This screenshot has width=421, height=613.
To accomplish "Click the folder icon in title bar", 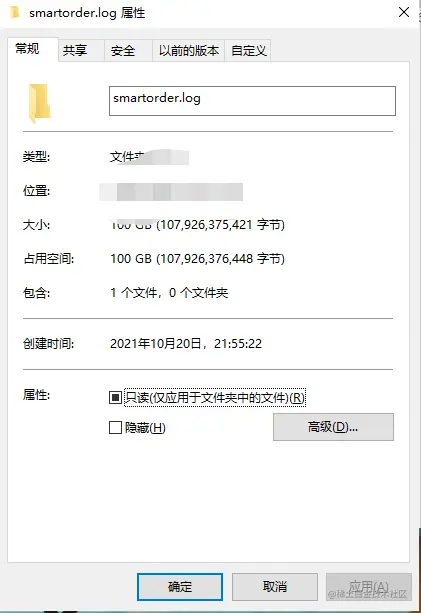I will (15, 13).
